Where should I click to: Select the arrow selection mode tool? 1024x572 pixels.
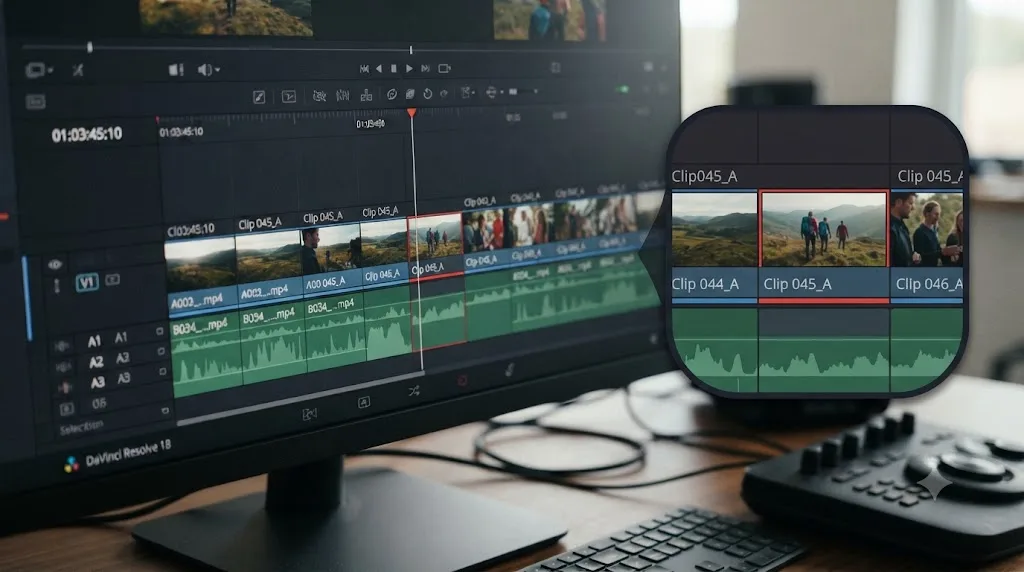point(289,97)
